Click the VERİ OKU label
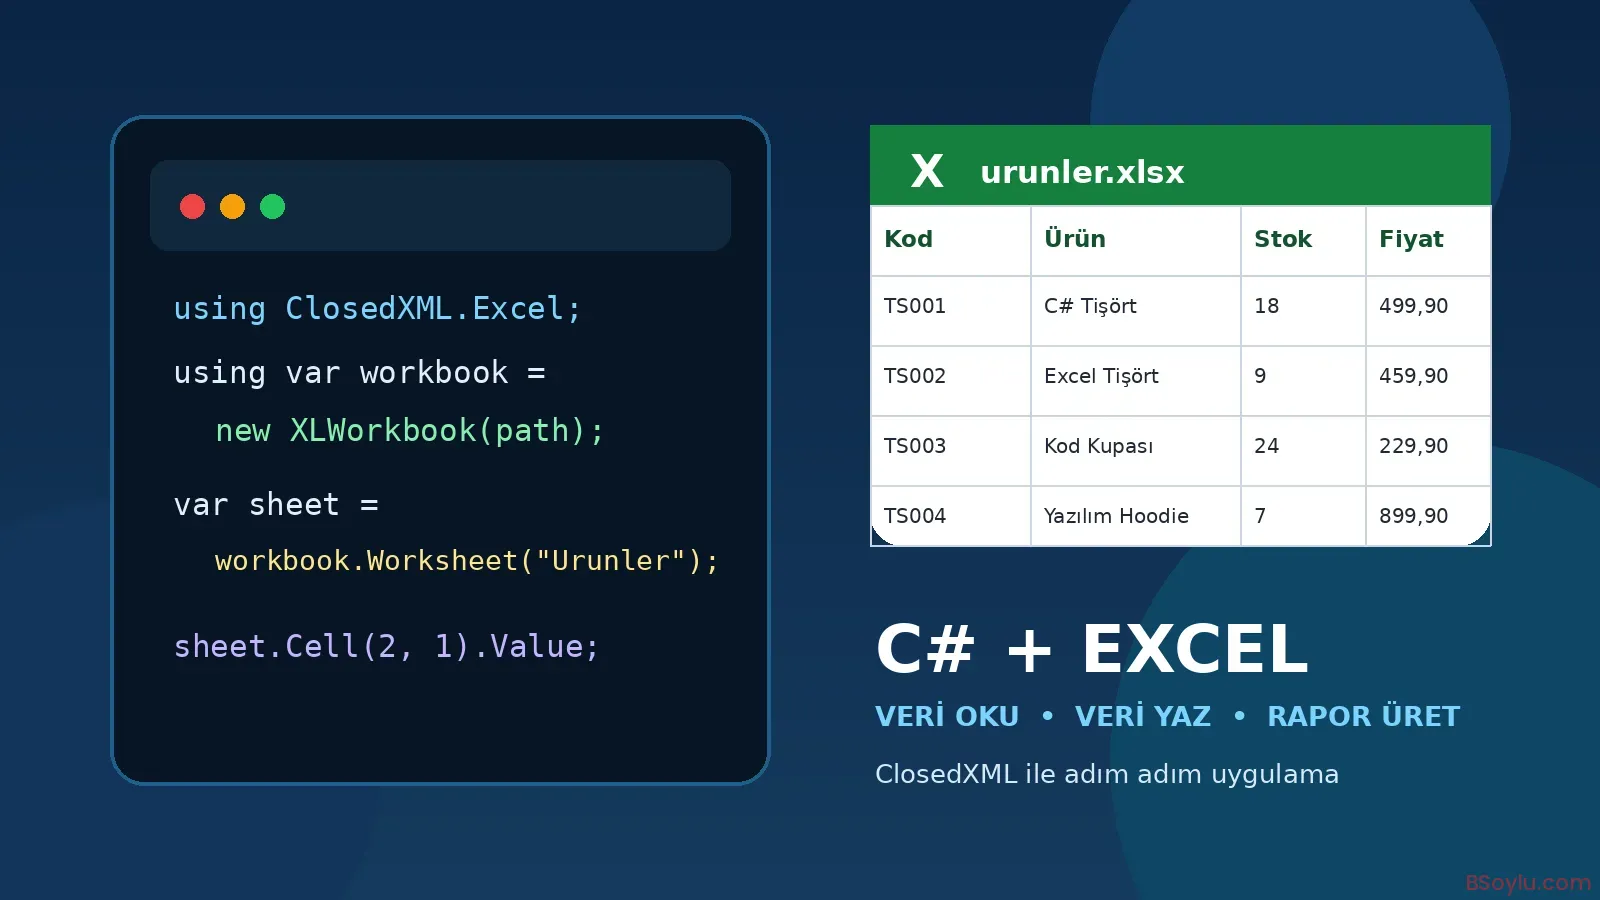 (947, 716)
